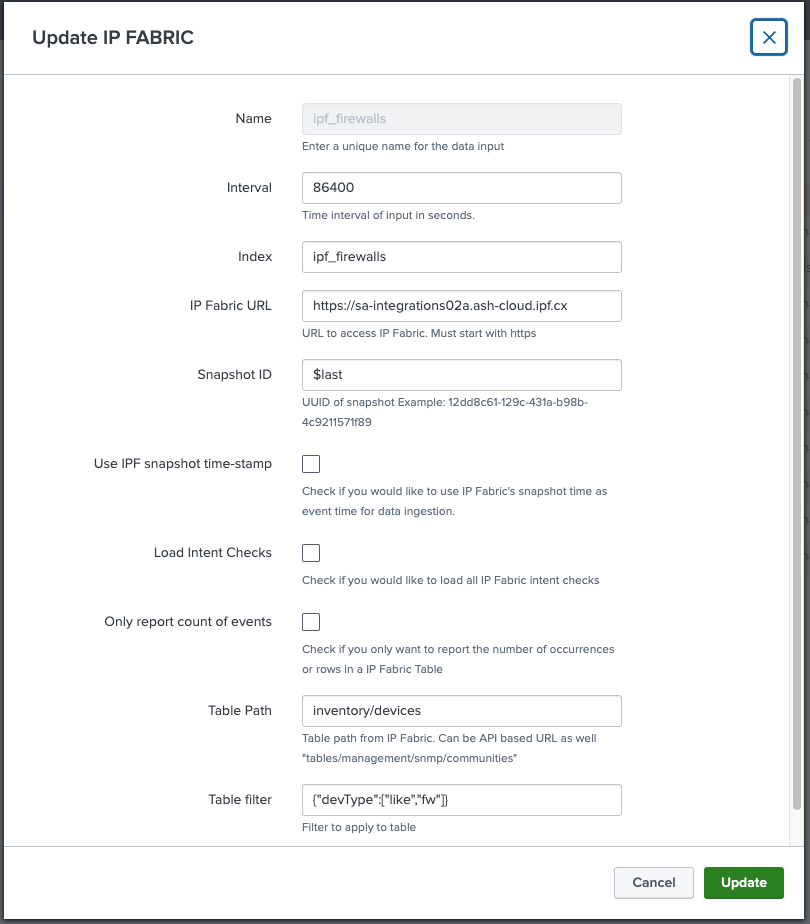
Task: Click the Table Path input box
Action: (461, 711)
